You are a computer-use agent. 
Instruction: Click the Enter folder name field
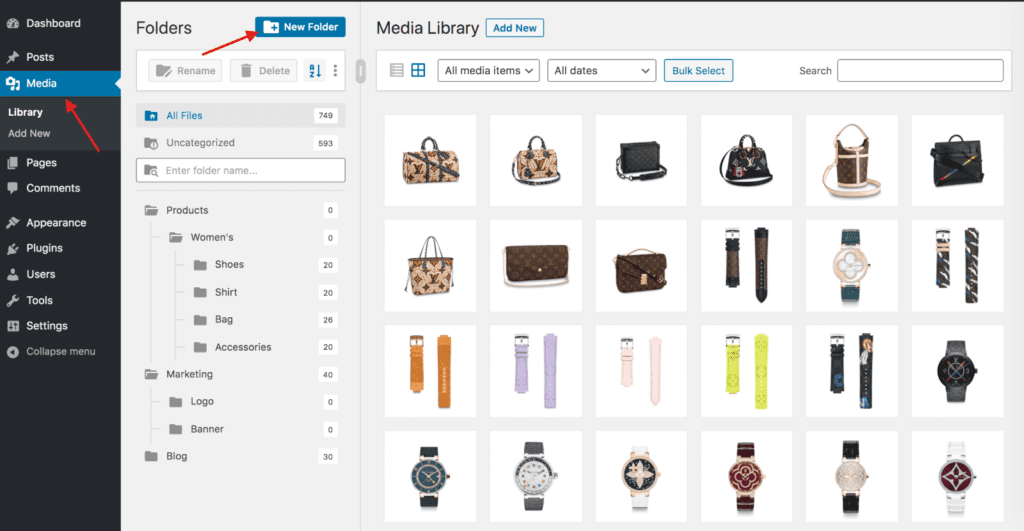click(x=241, y=170)
